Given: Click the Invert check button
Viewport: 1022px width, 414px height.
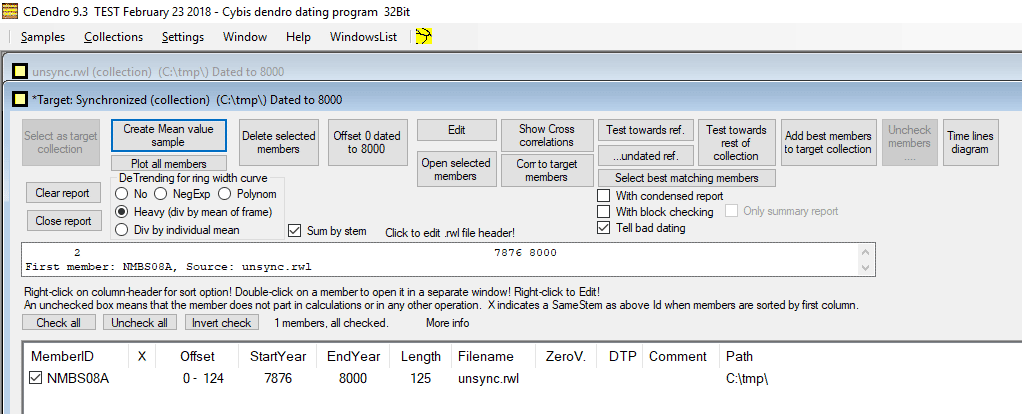Looking at the screenshot, I should click(x=222, y=323).
